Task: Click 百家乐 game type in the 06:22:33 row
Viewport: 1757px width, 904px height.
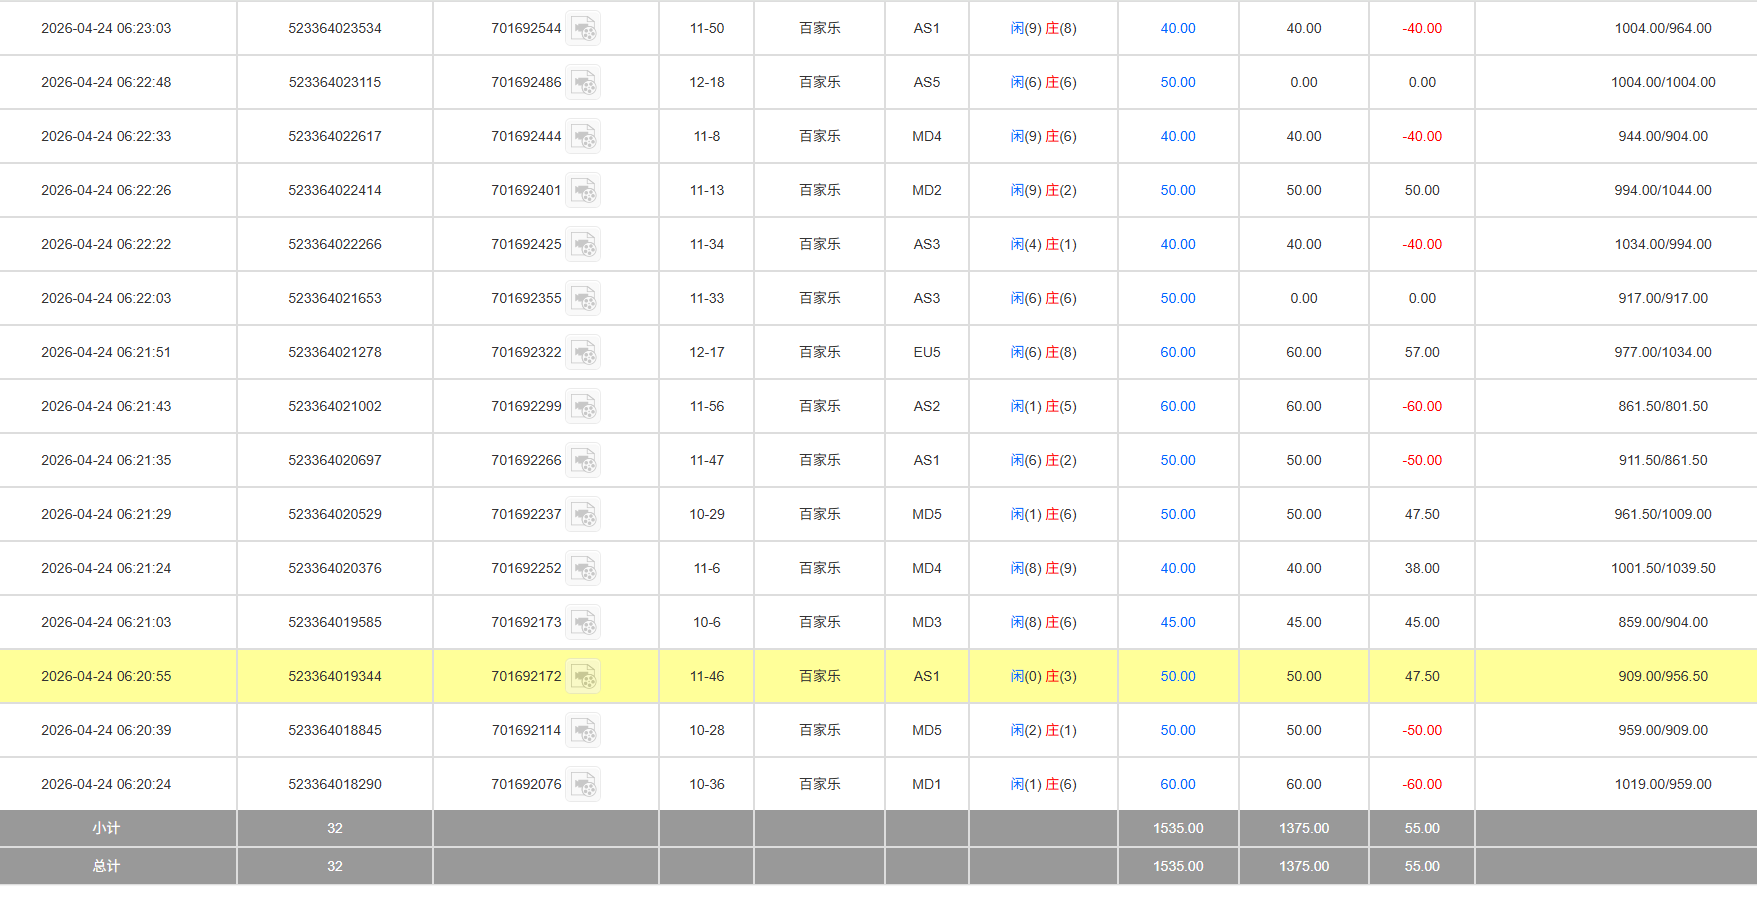Action: [x=820, y=136]
